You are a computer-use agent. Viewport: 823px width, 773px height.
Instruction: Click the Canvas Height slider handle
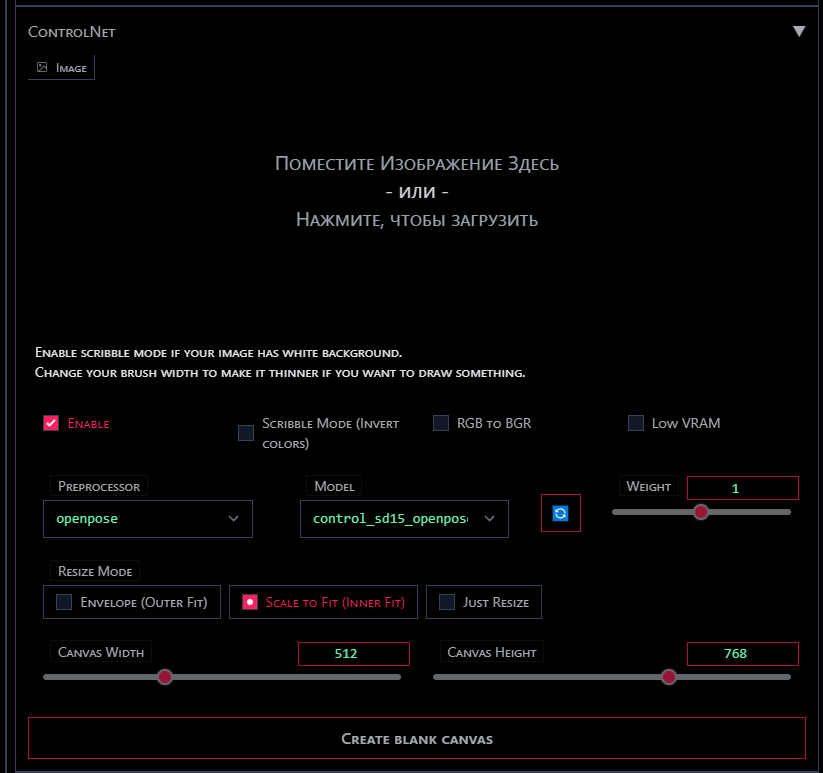coord(669,677)
